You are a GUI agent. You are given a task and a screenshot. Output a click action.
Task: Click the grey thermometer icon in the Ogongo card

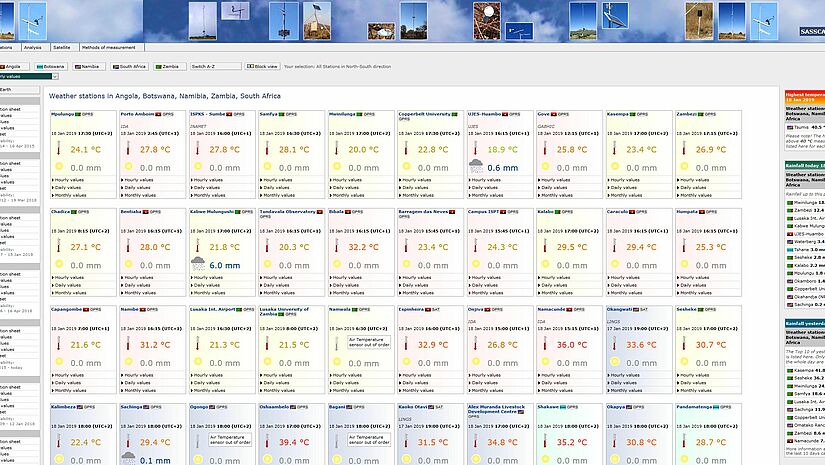(x=197, y=441)
